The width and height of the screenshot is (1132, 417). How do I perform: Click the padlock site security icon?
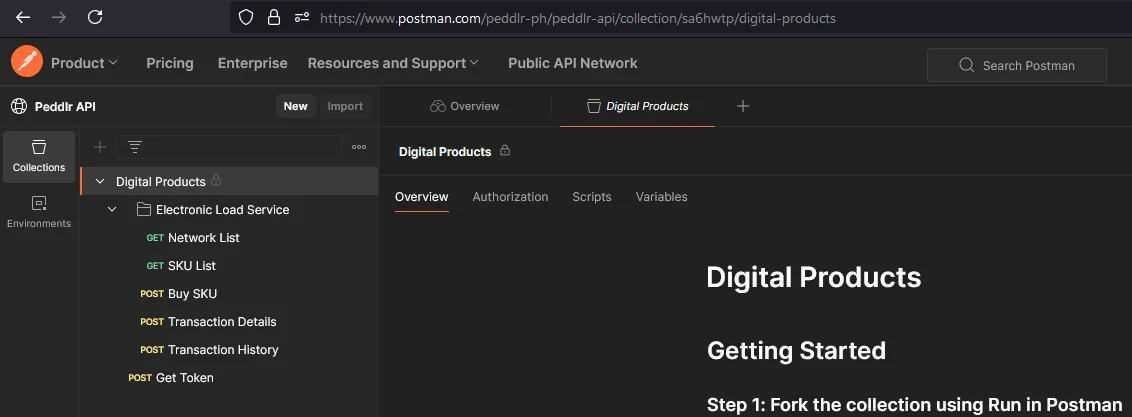pos(274,17)
